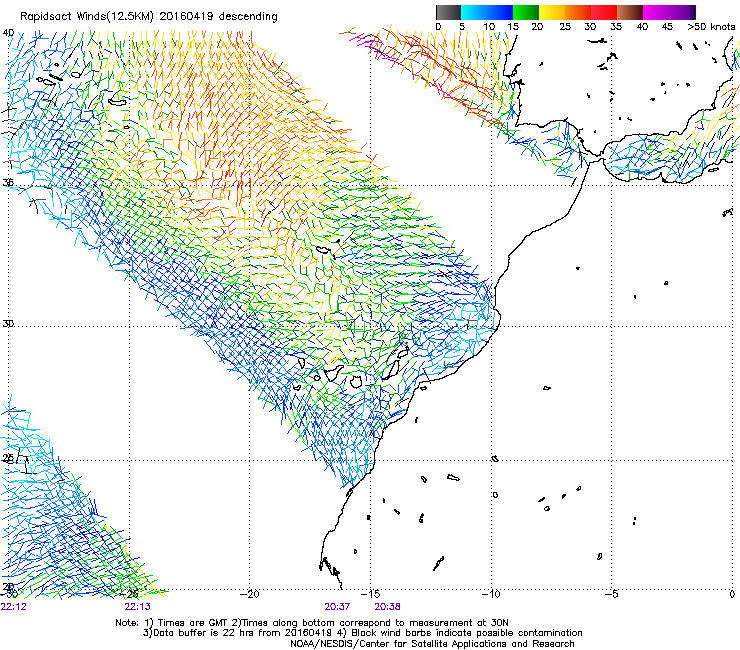Click the NOAA/NESDIS credit line
The image size is (740, 650).
pos(432,644)
